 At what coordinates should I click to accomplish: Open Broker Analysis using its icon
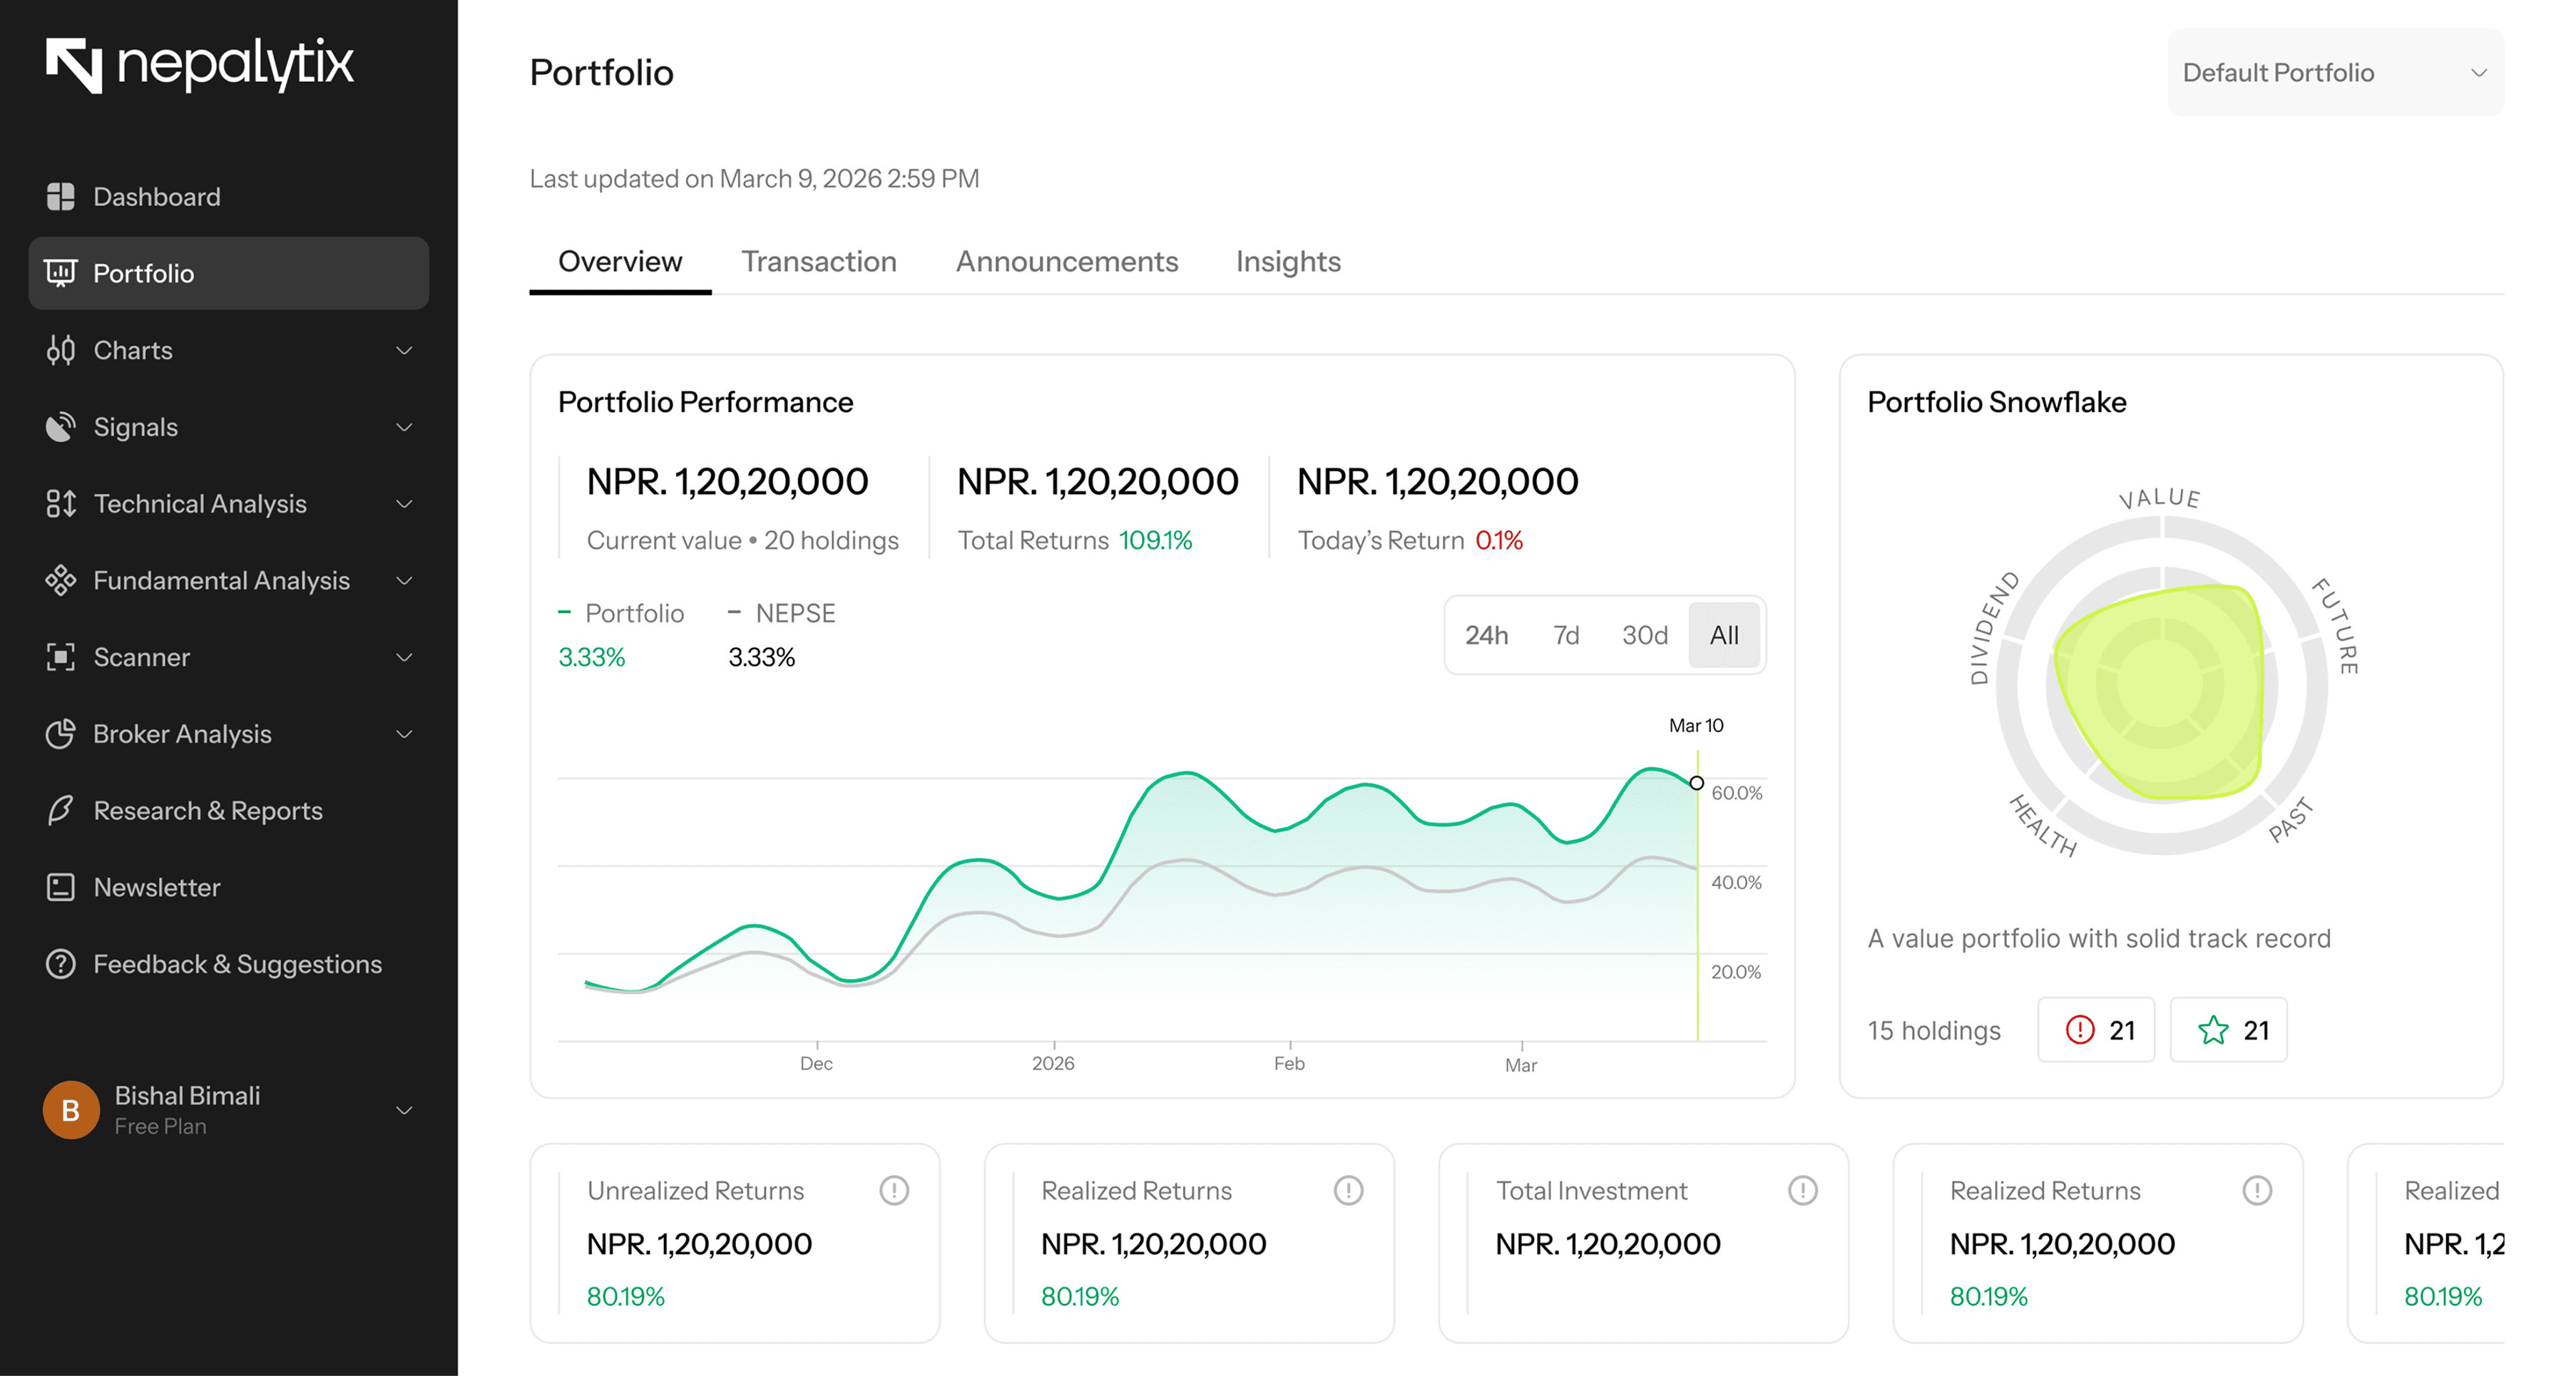pos(61,733)
